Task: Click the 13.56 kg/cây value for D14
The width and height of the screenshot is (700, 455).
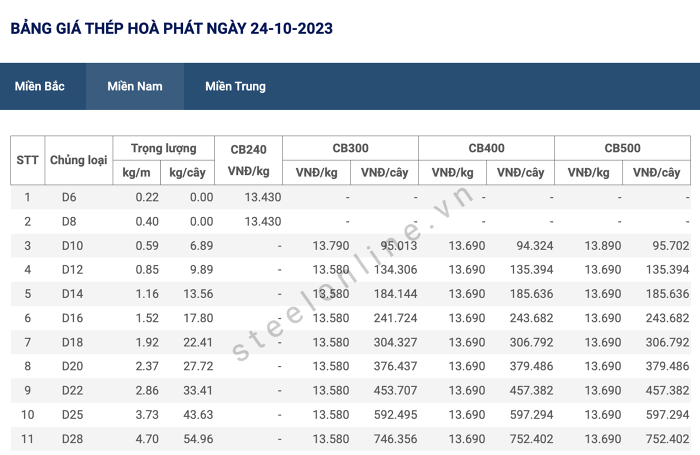Action: pos(198,294)
